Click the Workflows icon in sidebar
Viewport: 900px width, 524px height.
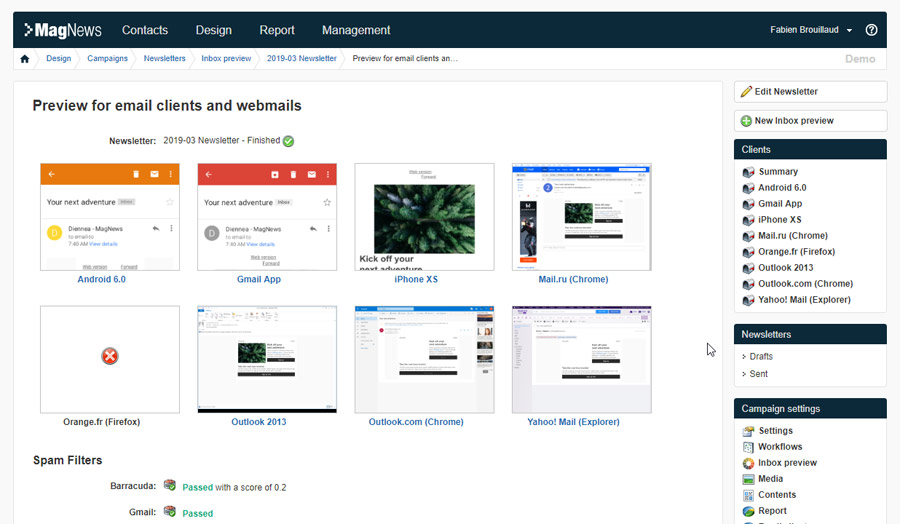coord(749,447)
